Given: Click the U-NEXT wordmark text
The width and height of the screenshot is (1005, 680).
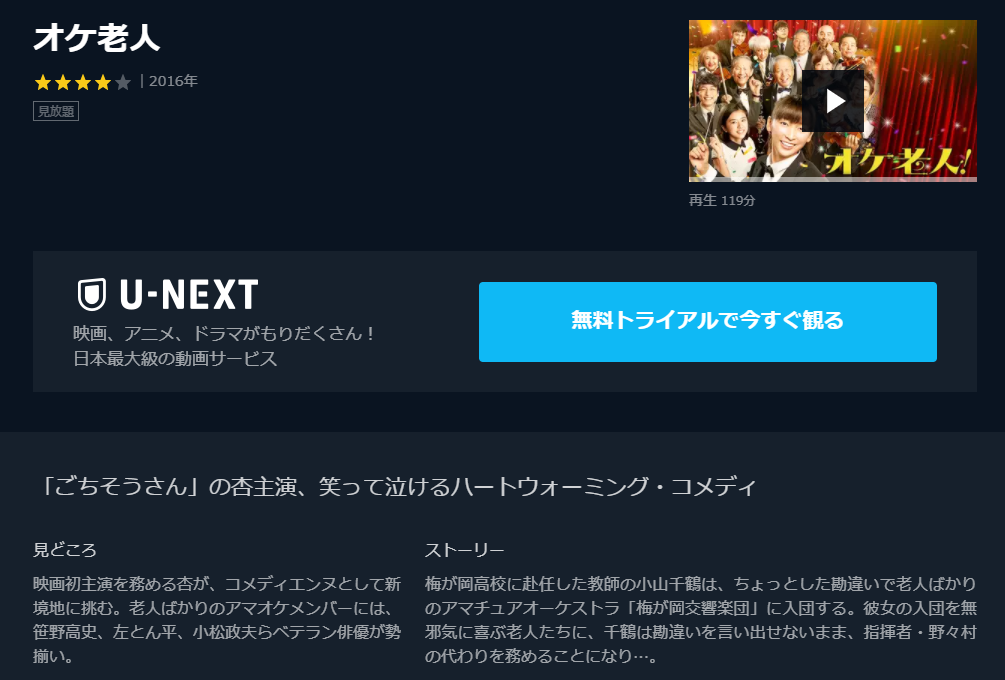Looking at the screenshot, I should (x=189, y=294).
